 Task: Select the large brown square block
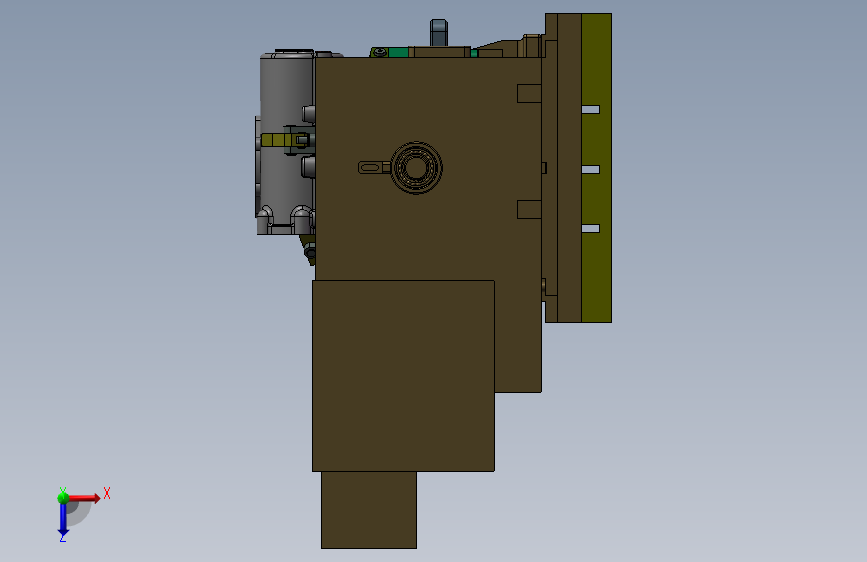pyautogui.click(x=403, y=376)
